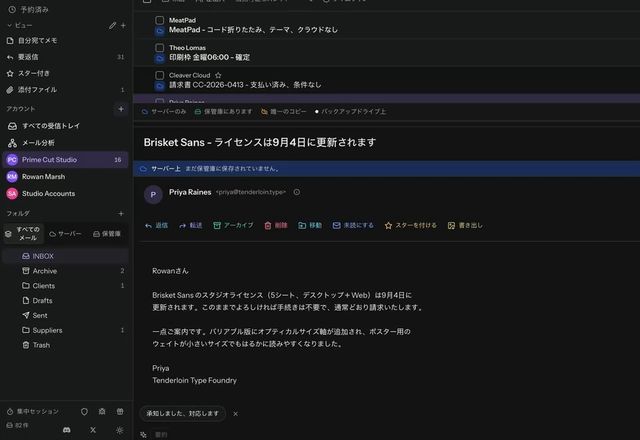Open the 予約済み scheduled view
The width and height of the screenshot is (640, 440).
(29, 9)
